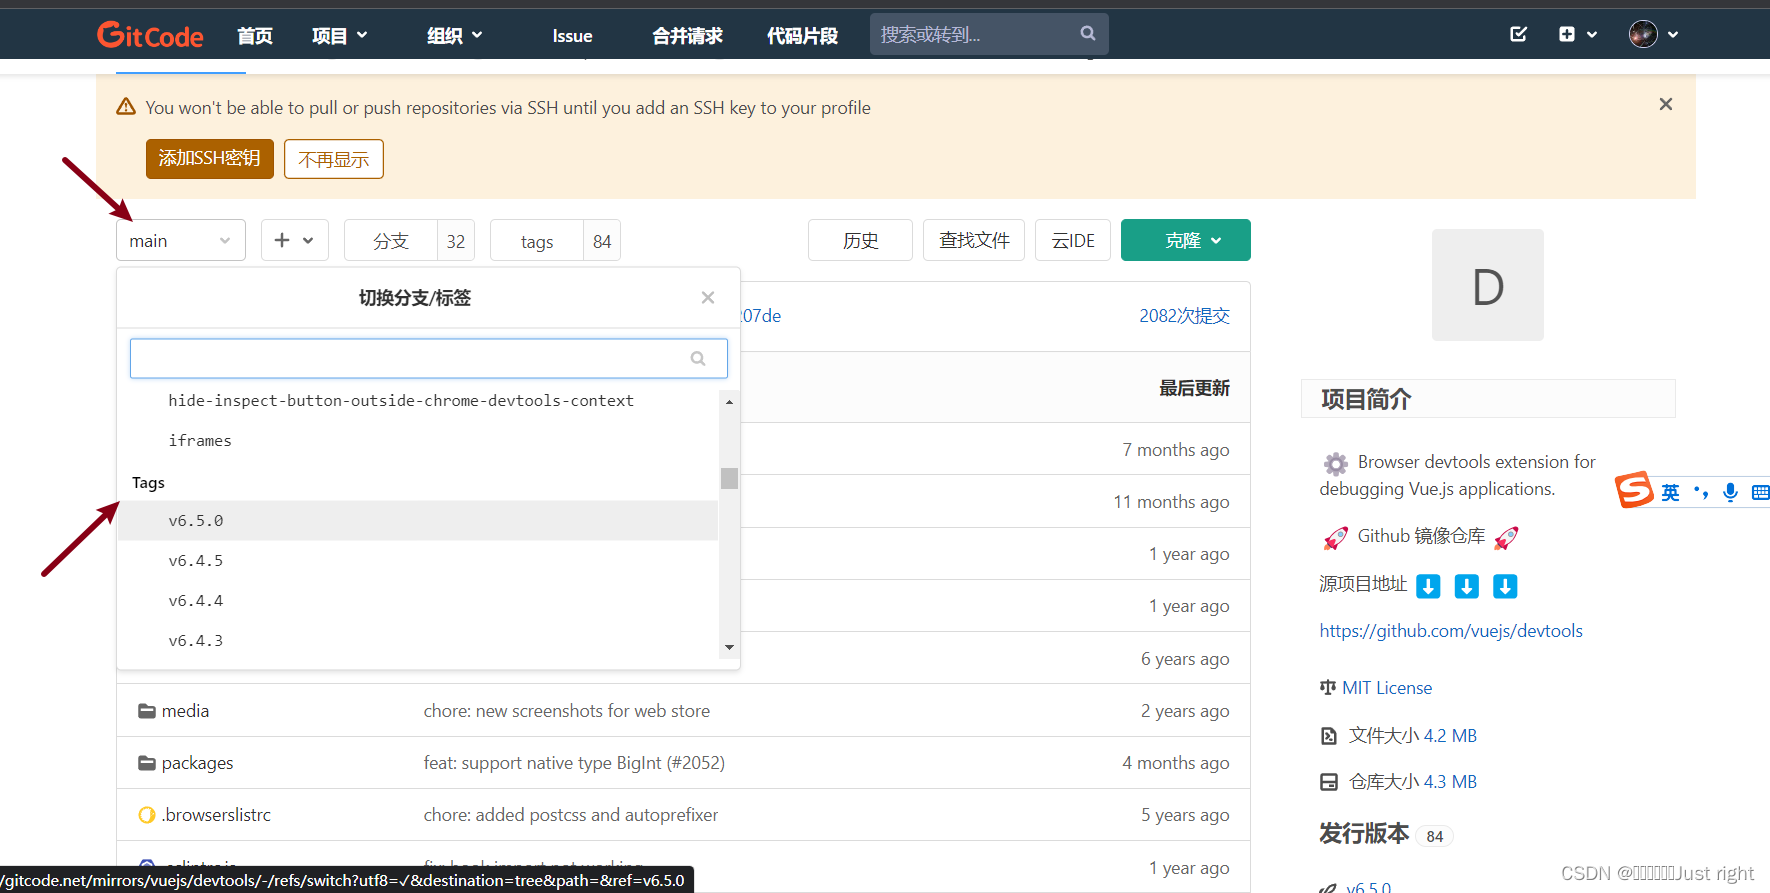
Task: Open the main branch dropdown
Action: [181, 240]
